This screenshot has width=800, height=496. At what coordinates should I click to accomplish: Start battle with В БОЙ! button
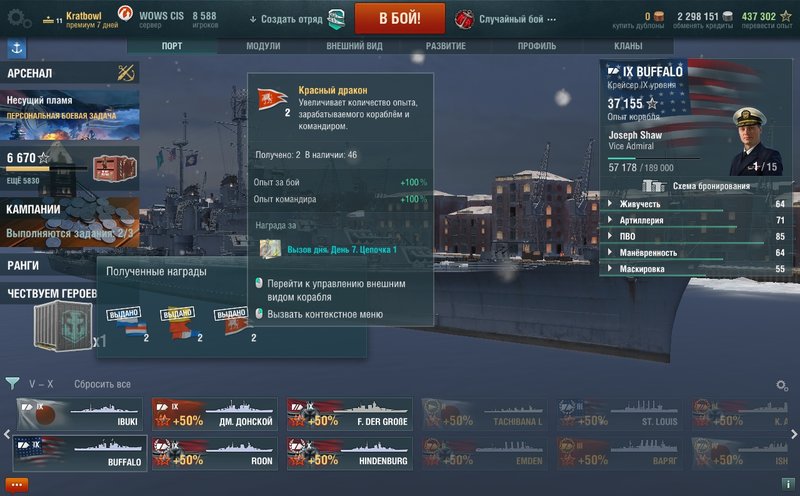pos(399,18)
